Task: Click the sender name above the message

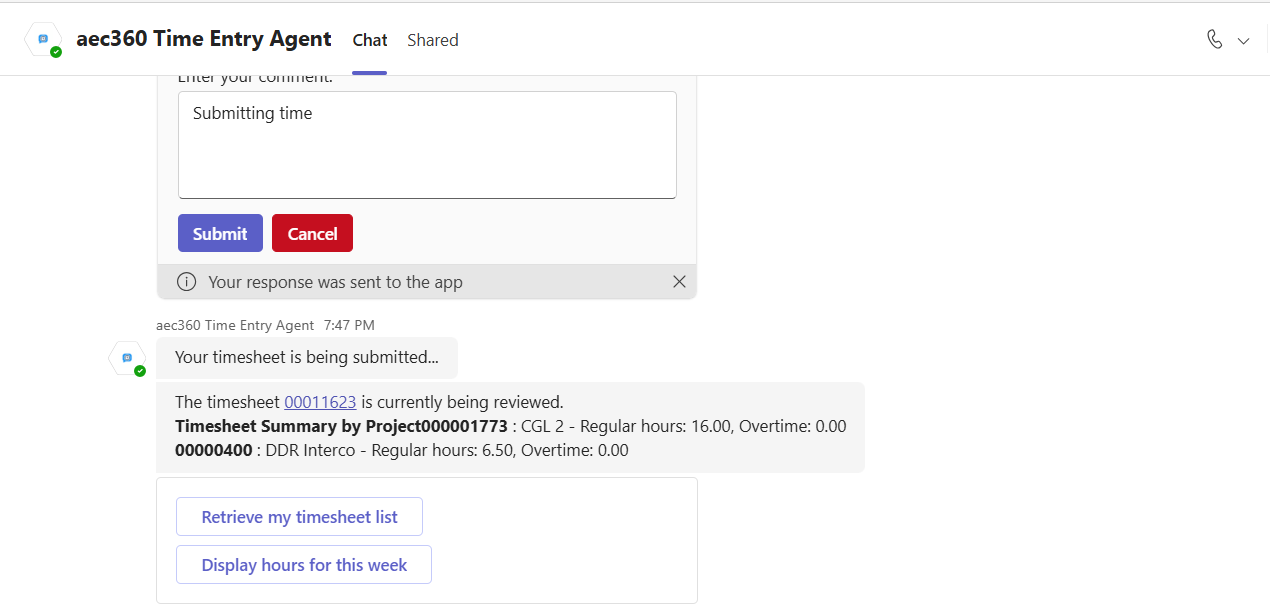Action: pos(235,325)
